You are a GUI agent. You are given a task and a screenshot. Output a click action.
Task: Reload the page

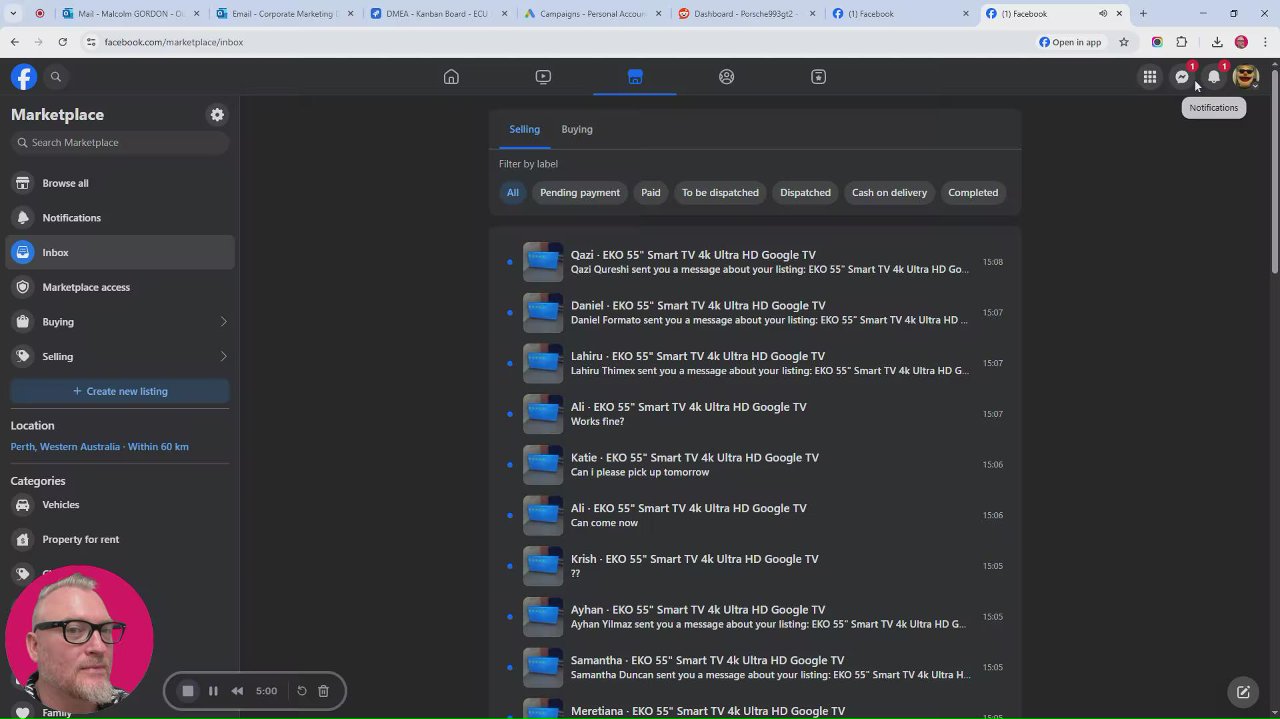pyautogui.click(x=62, y=42)
